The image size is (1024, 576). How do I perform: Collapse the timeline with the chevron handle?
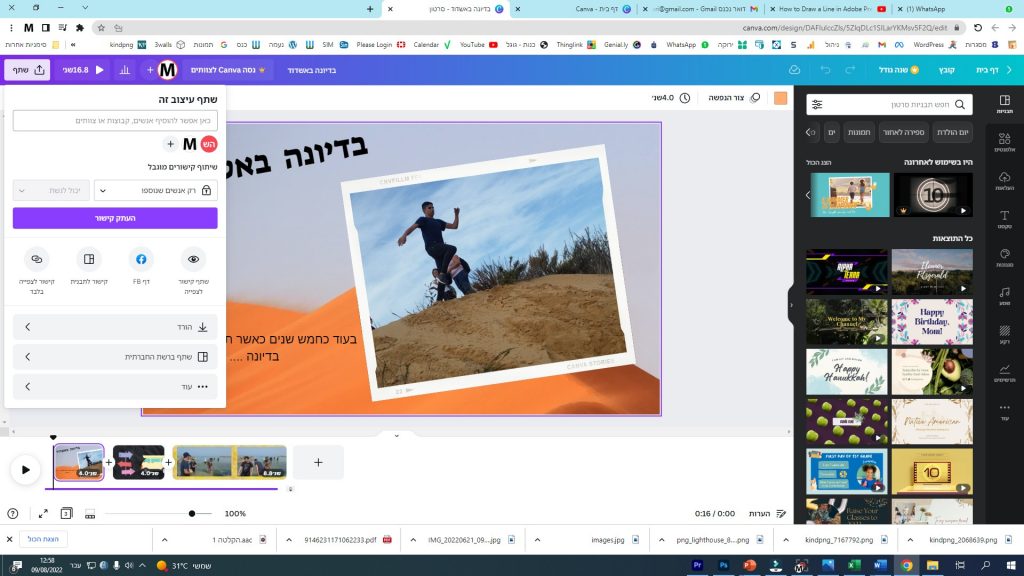click(396, 436)
